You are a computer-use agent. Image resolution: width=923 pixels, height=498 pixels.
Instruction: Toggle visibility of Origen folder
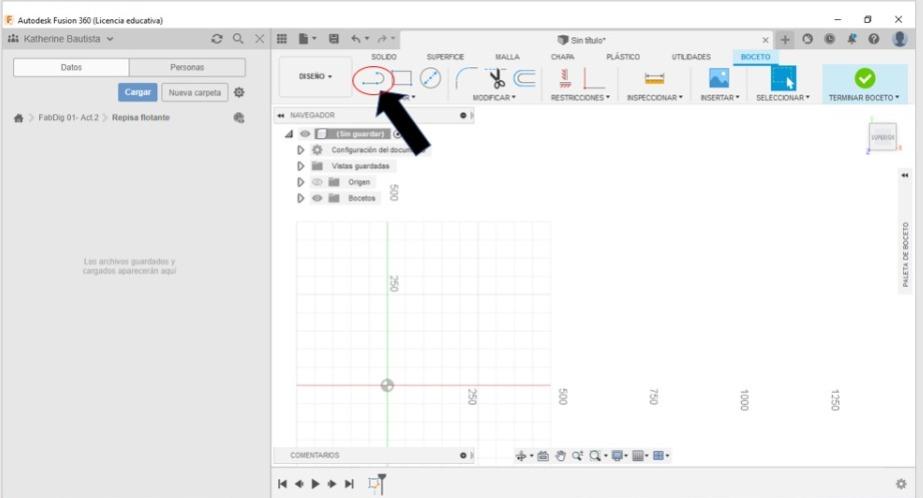point(317,182)
